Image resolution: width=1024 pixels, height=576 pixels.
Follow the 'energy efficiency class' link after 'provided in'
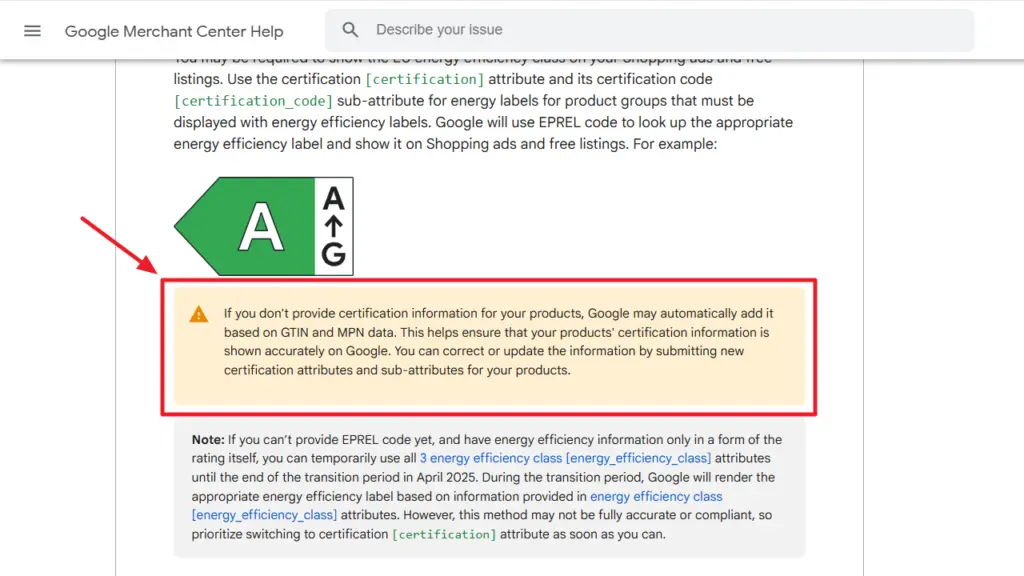click(656, 496)
